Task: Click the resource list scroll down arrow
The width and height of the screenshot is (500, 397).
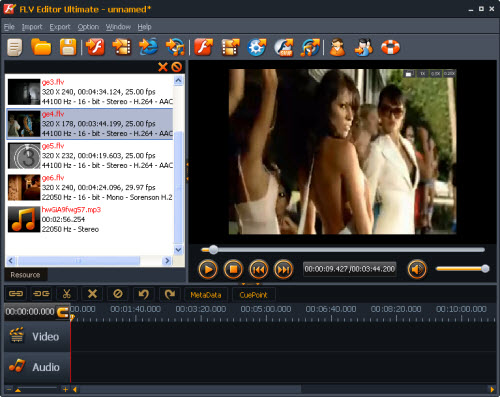Action: pos(178,250)
